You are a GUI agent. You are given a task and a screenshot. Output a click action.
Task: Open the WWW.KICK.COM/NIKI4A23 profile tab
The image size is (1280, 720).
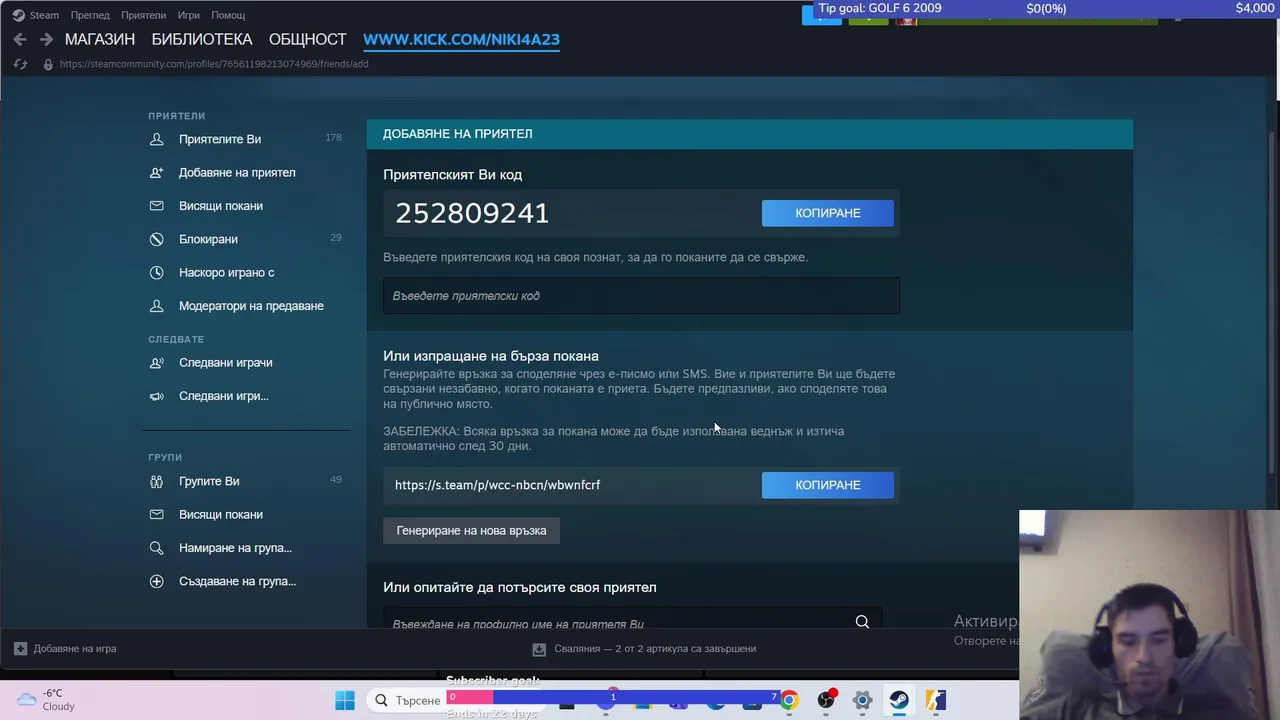point(461,39)
